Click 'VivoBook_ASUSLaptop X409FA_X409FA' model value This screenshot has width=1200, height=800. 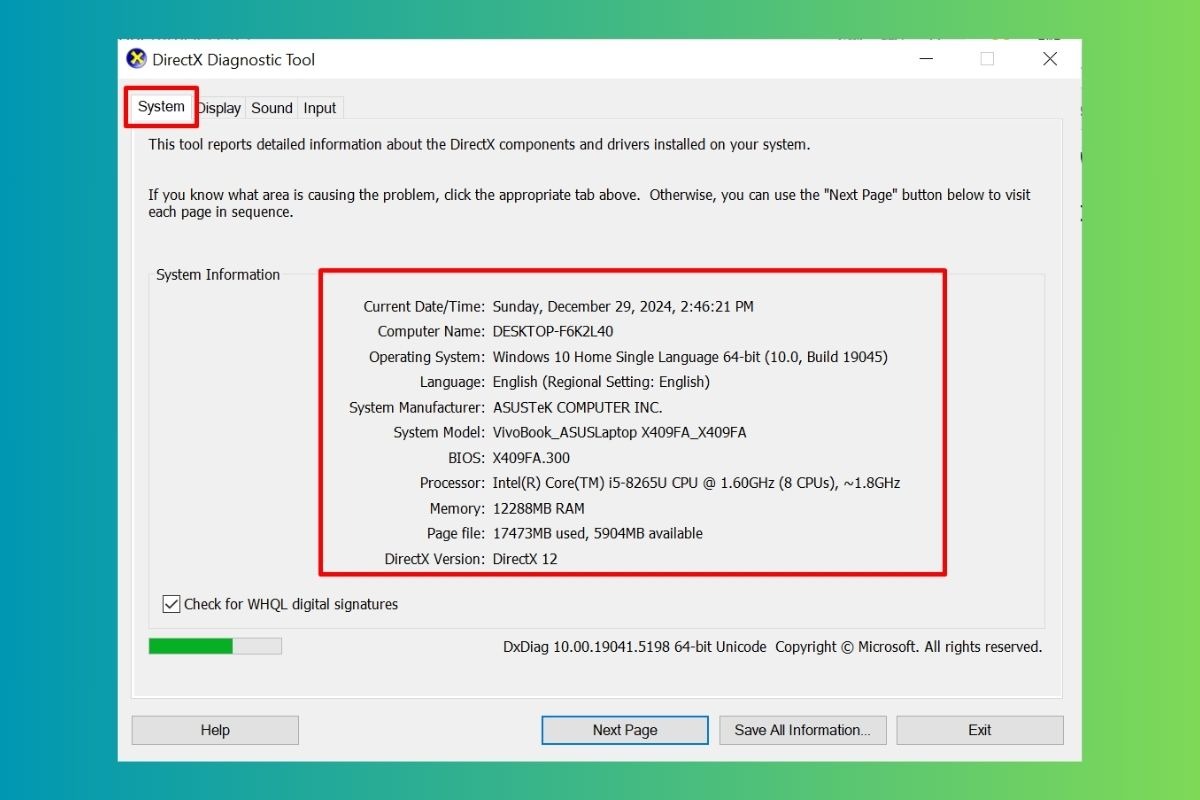pyautogui.click(x=620, y=433)
